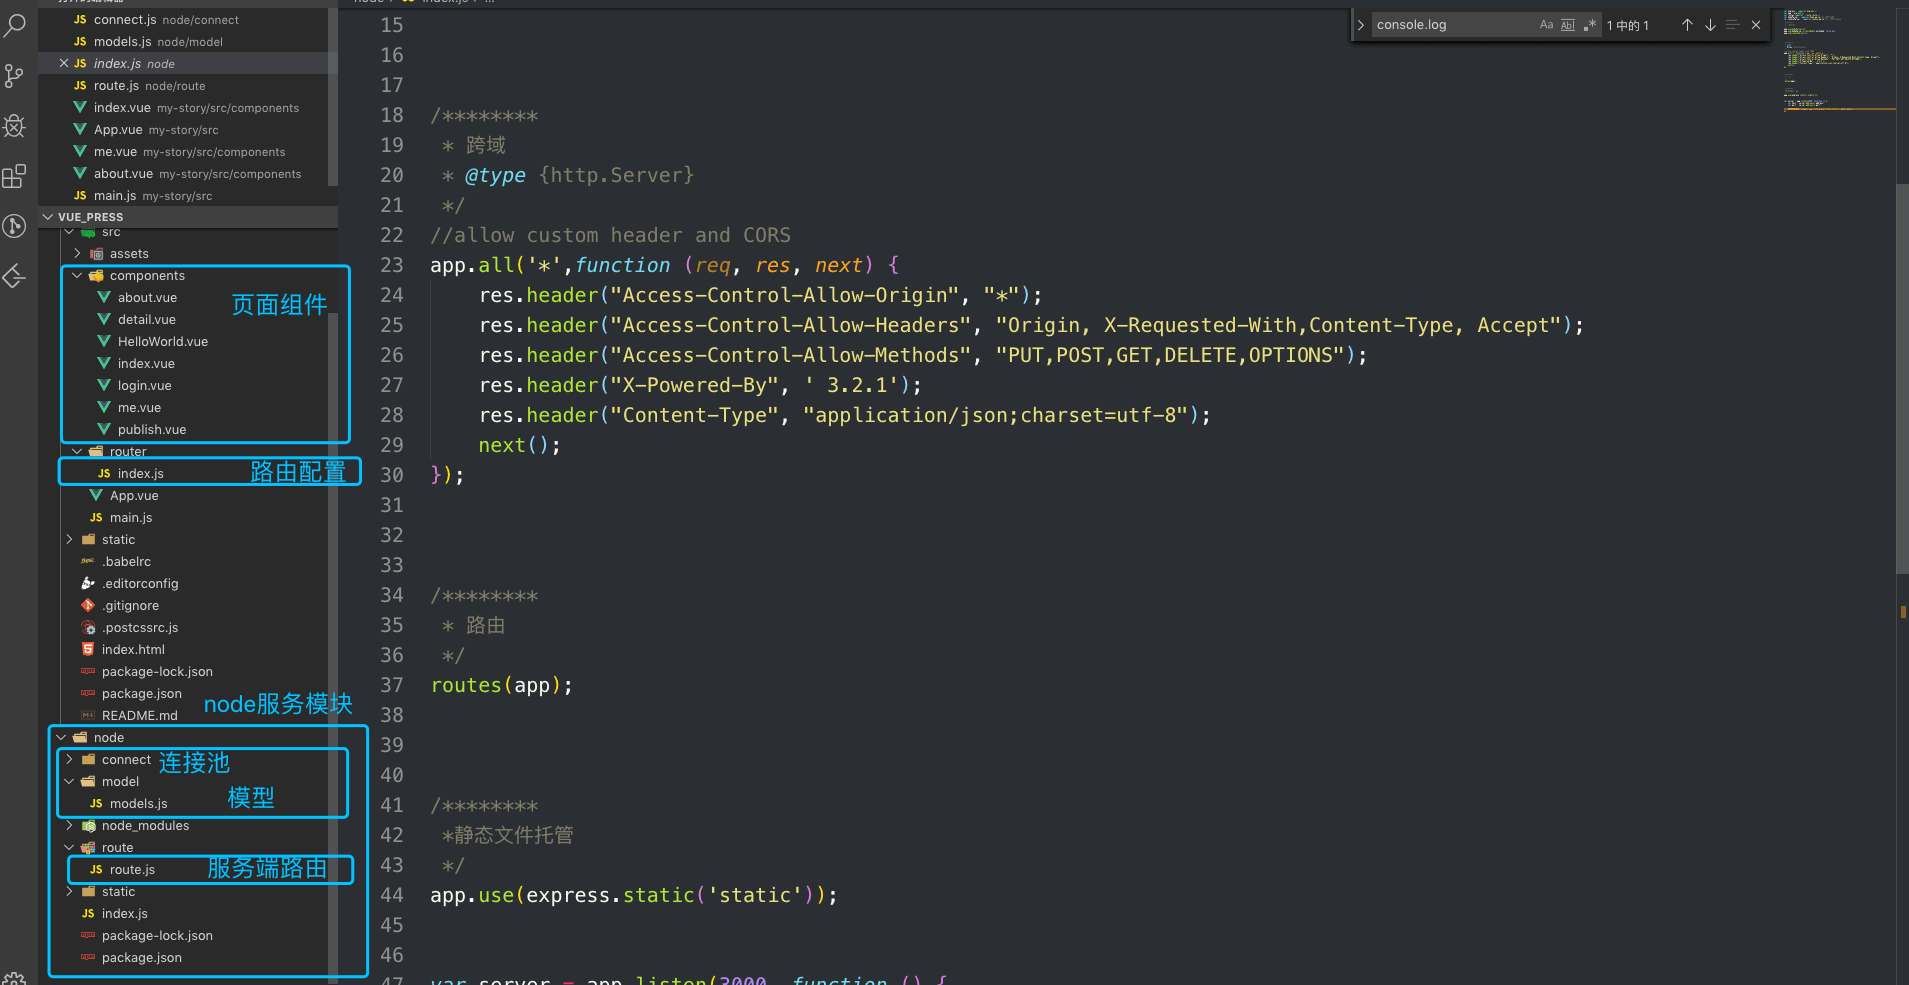
Task: Click the console.log find input field
Action: (1450, 25)
